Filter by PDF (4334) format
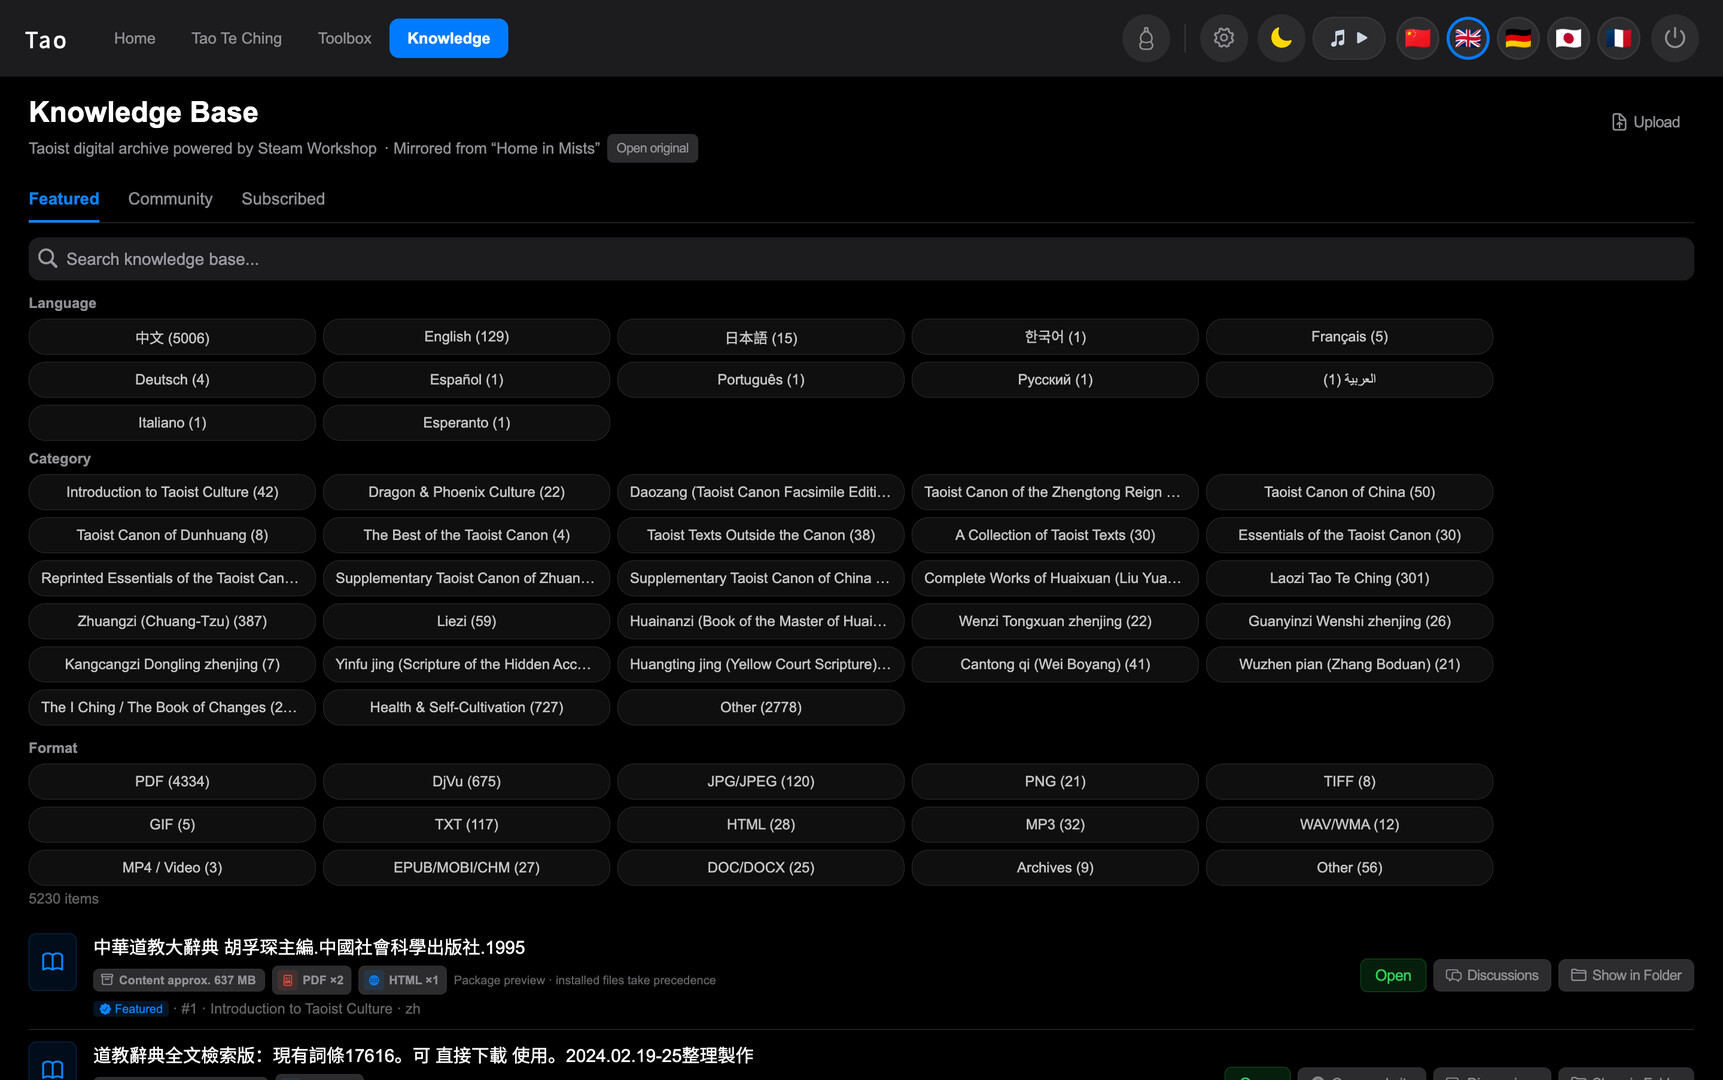Image resolution: width=1723 pixels, height=1080 pixels. 172,781
